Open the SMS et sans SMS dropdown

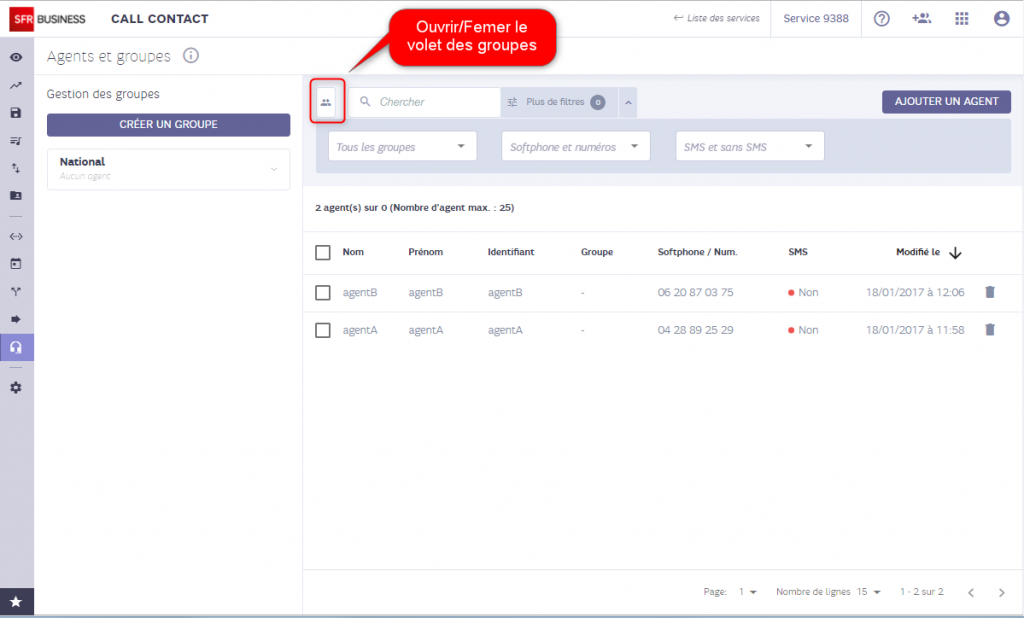(x=750, y=146)
